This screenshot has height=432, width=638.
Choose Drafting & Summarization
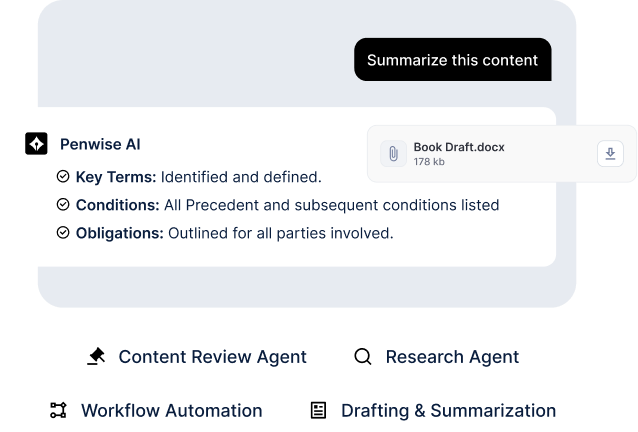click(x=436, y=410)
